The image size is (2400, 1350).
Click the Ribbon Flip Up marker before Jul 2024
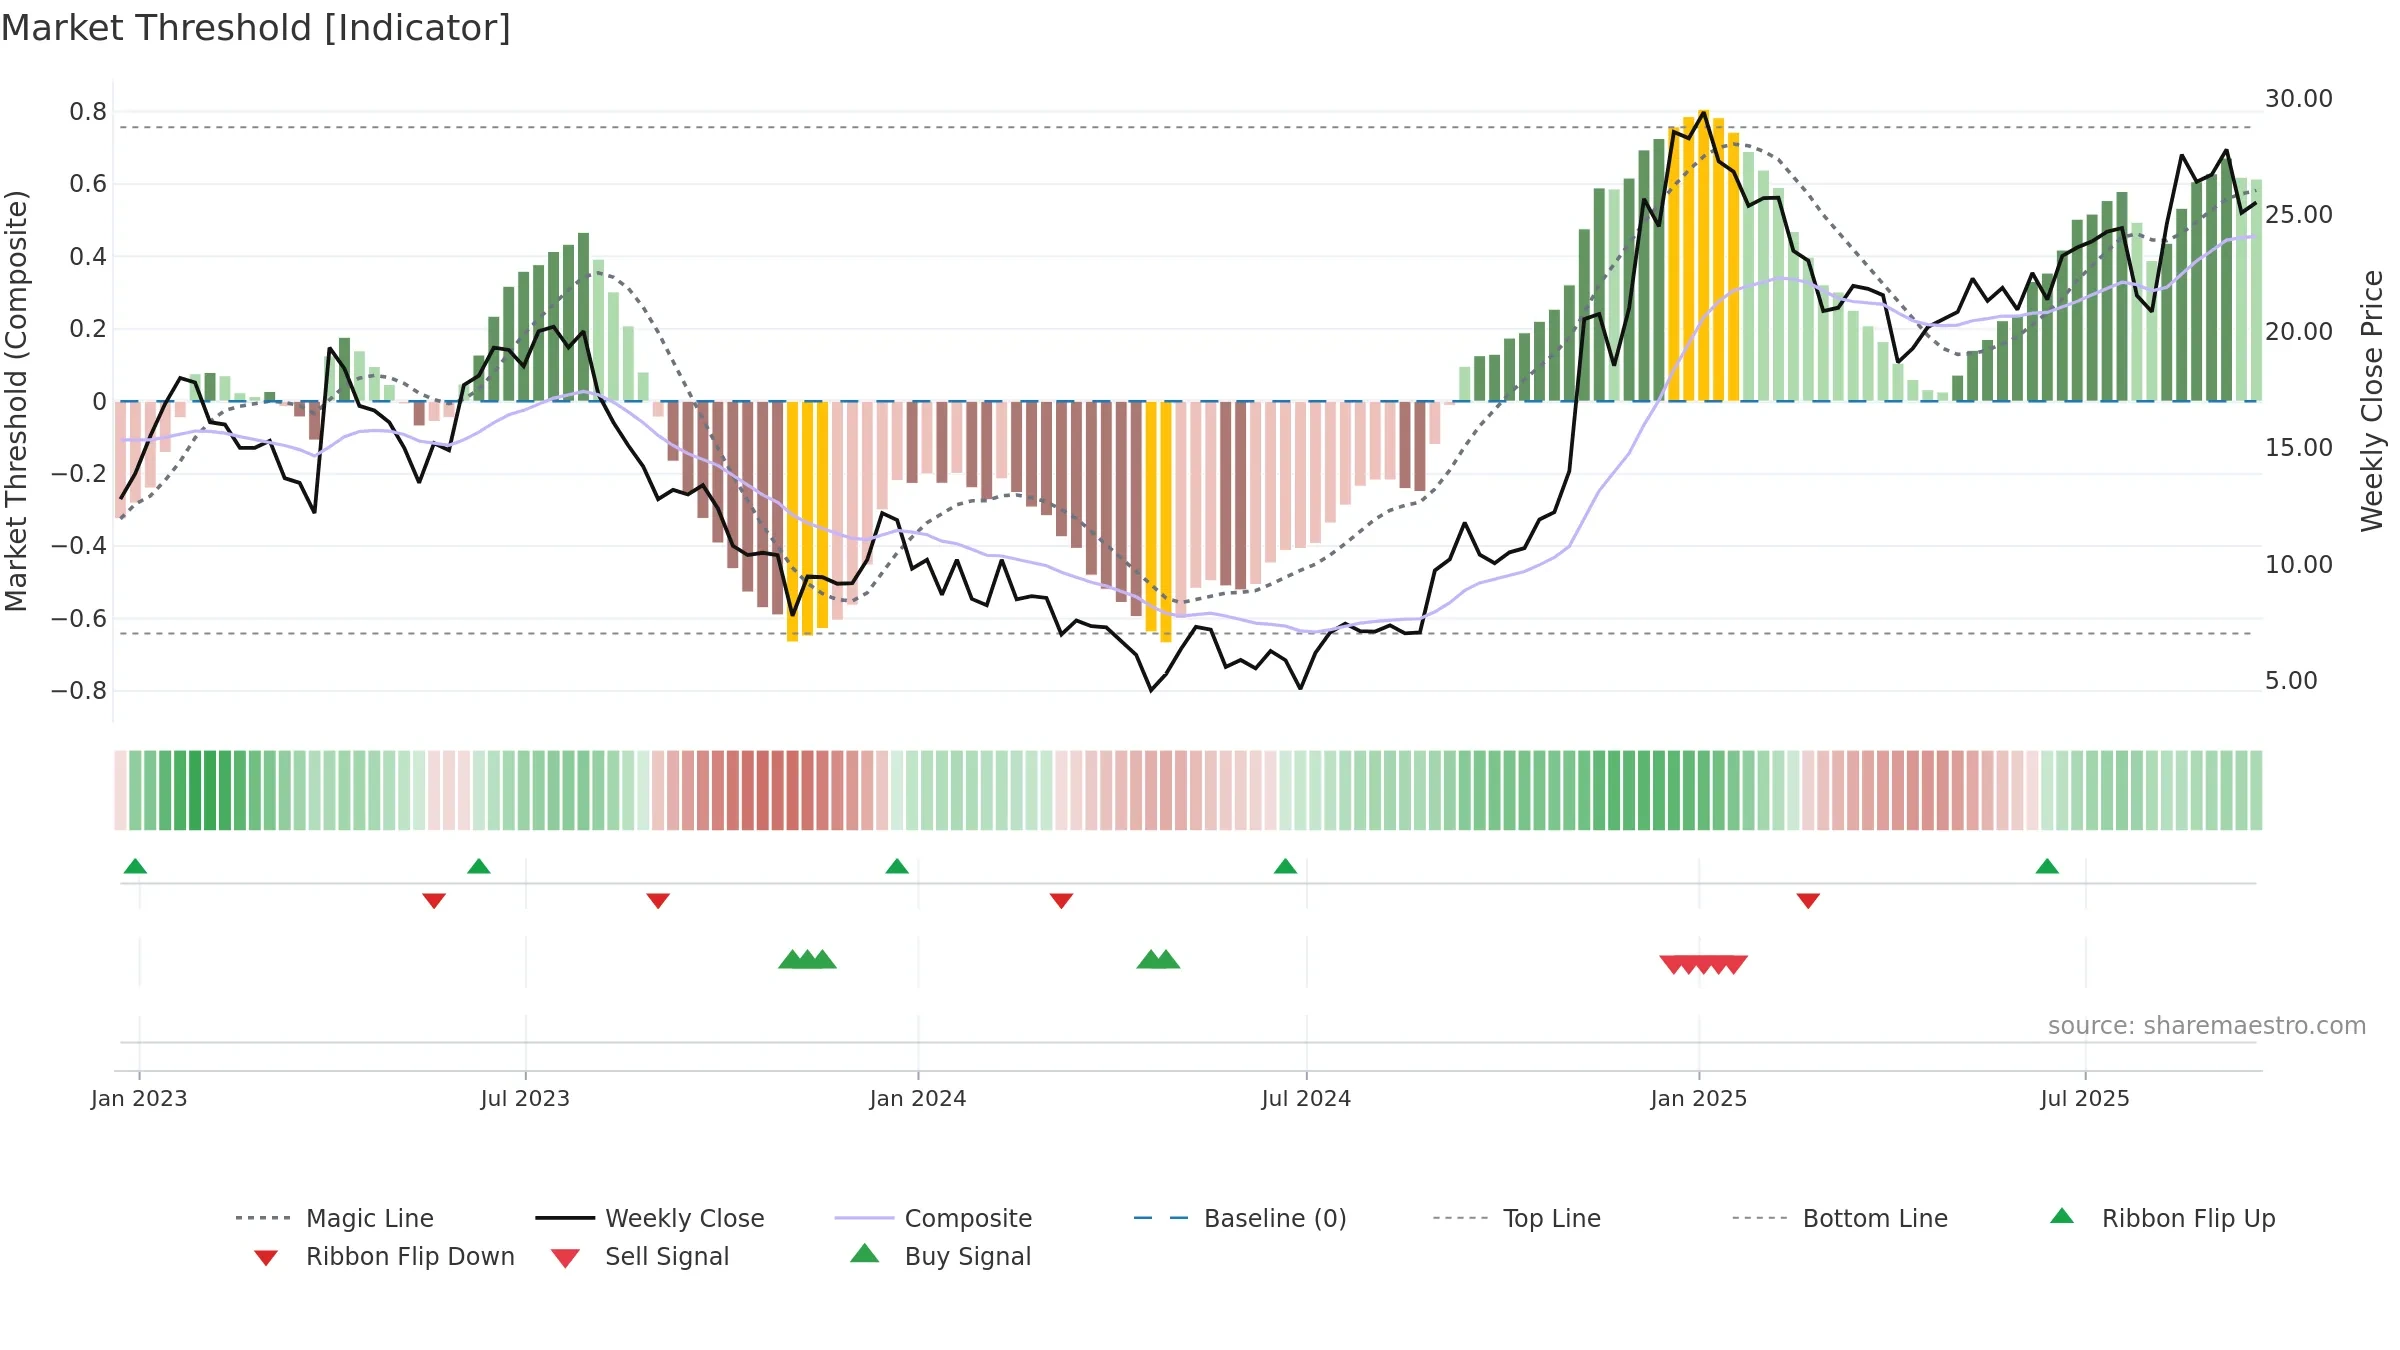(x=1285, y=866)
